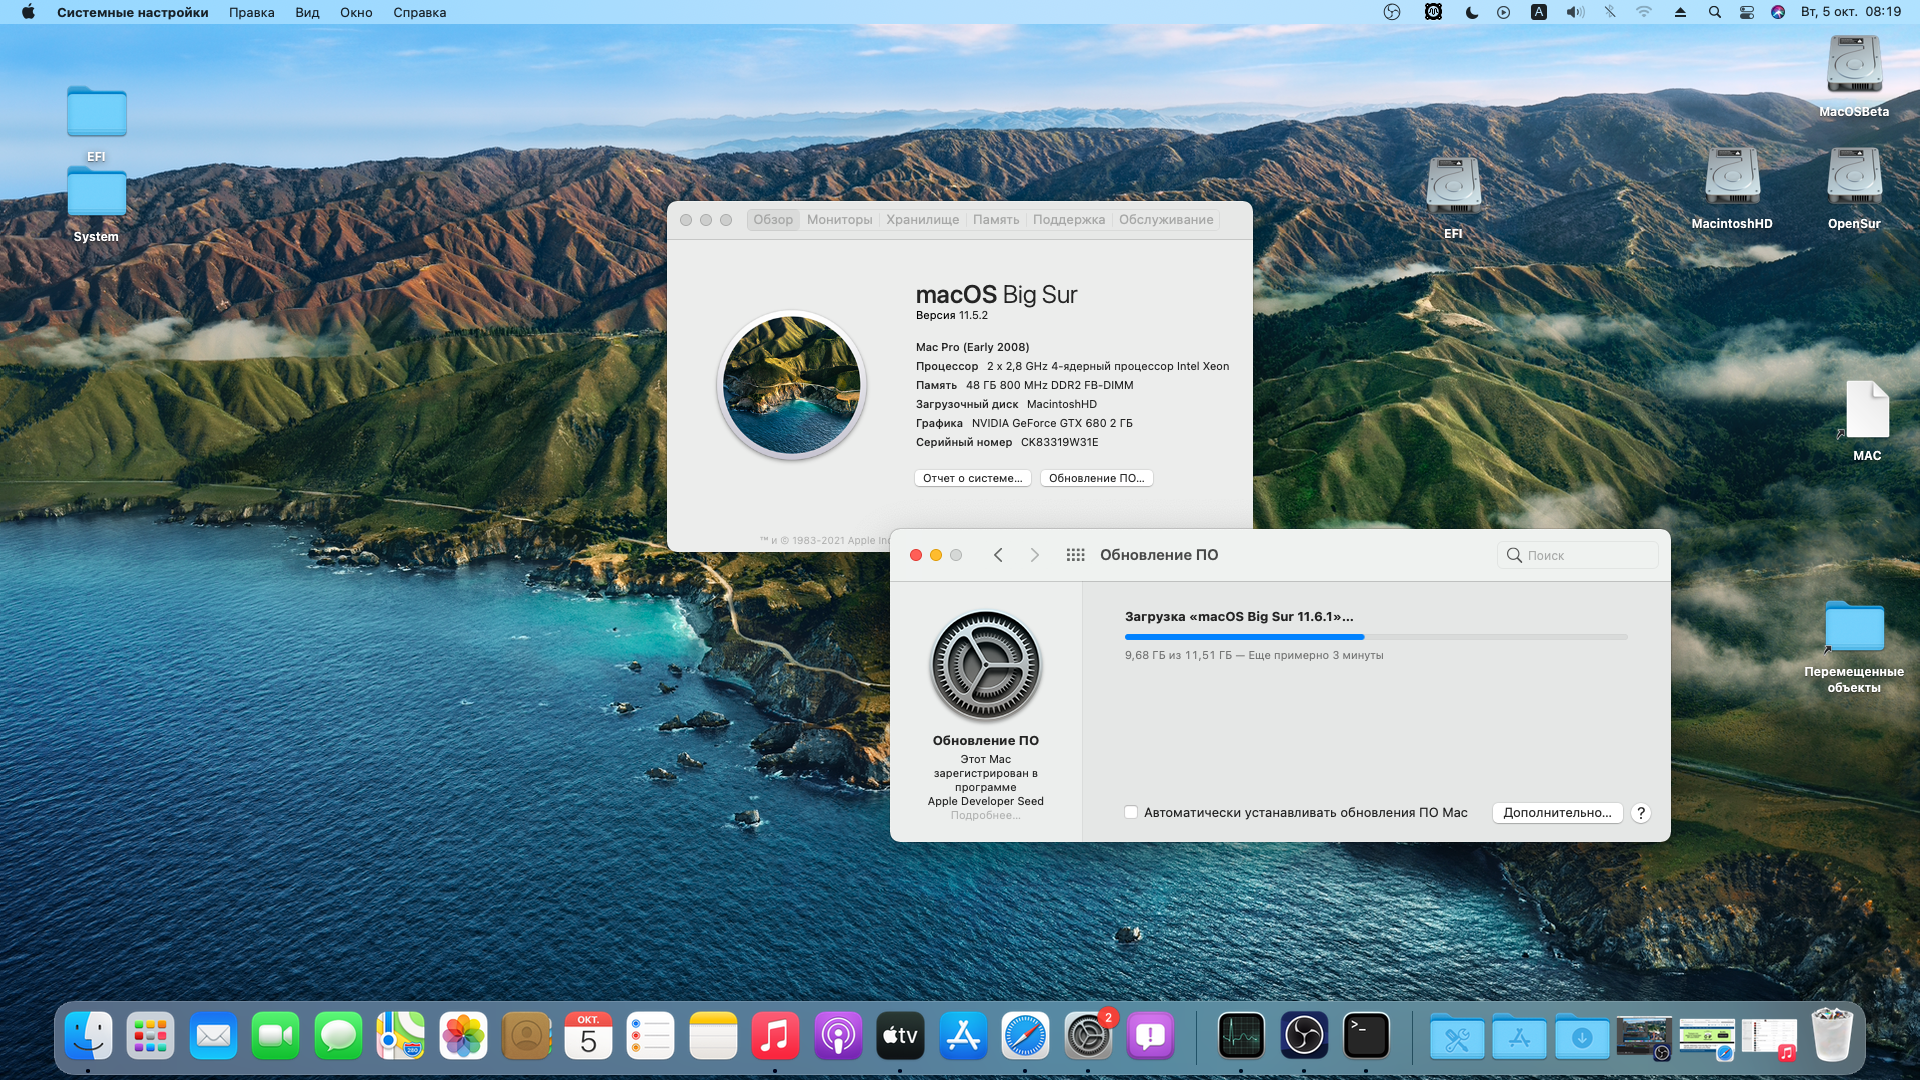Enable automatic Mac software updates checkbox

[1131, 812]
